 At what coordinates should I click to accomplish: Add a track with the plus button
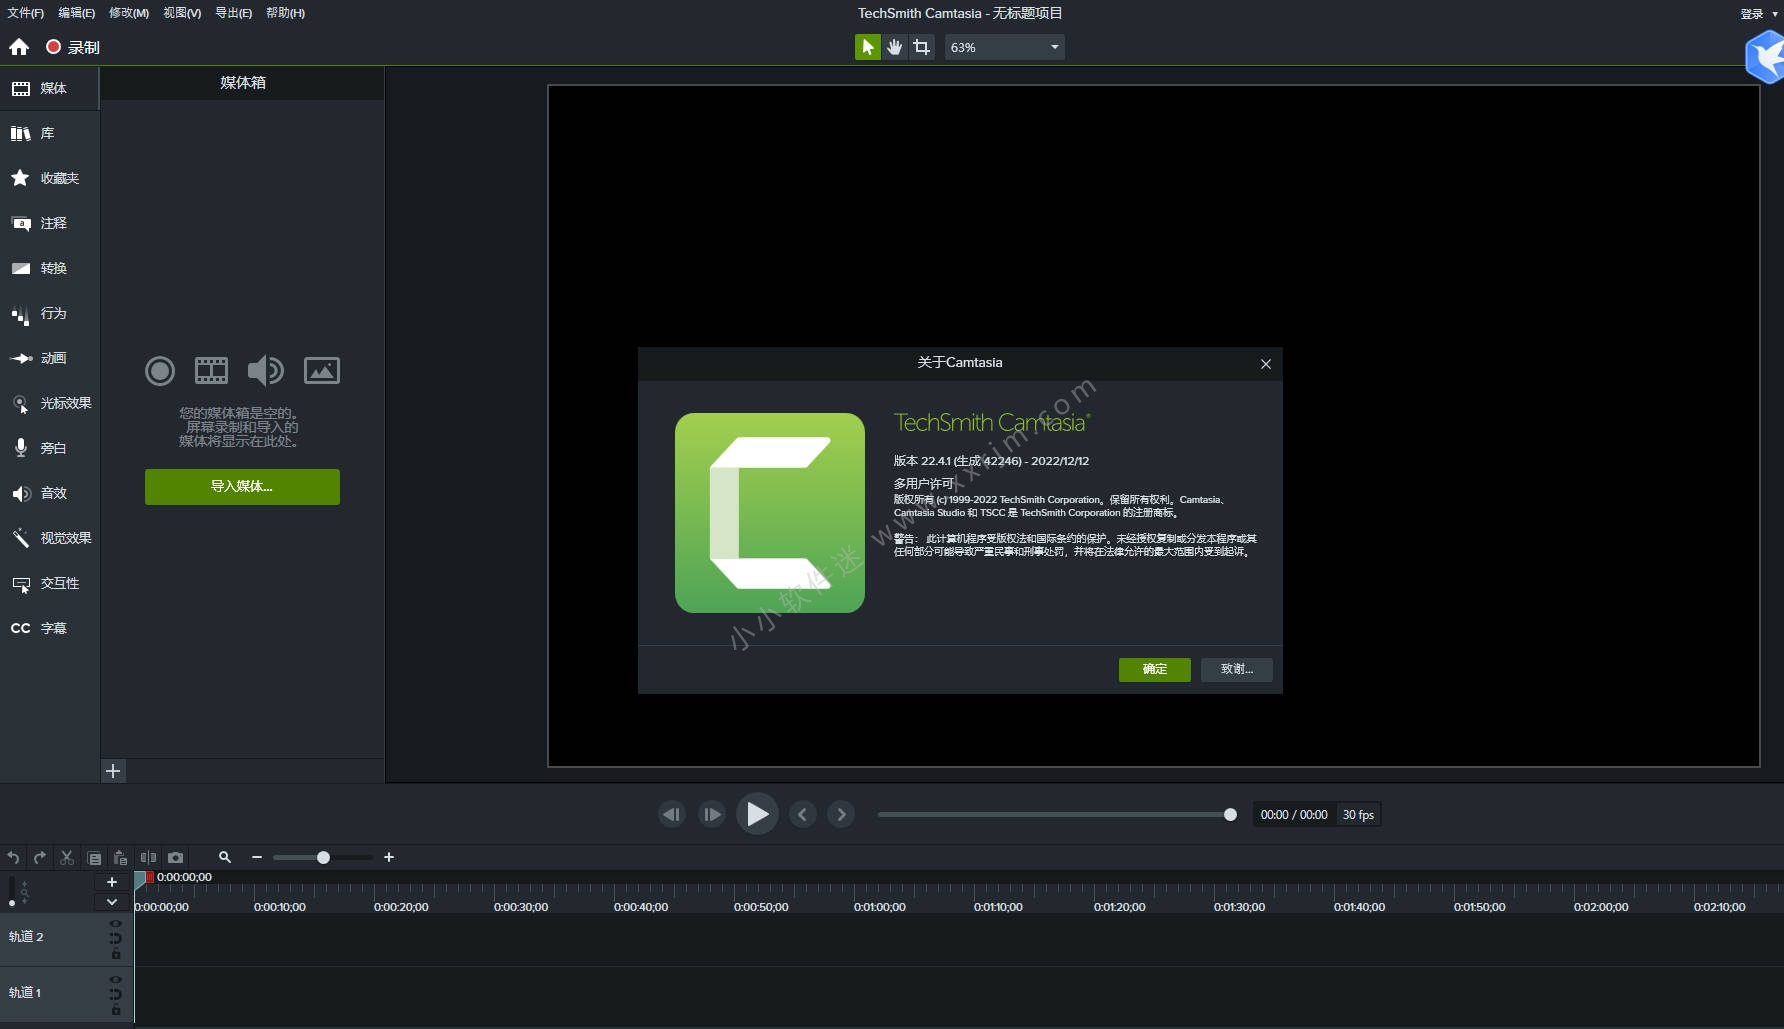tap(112, 882)
